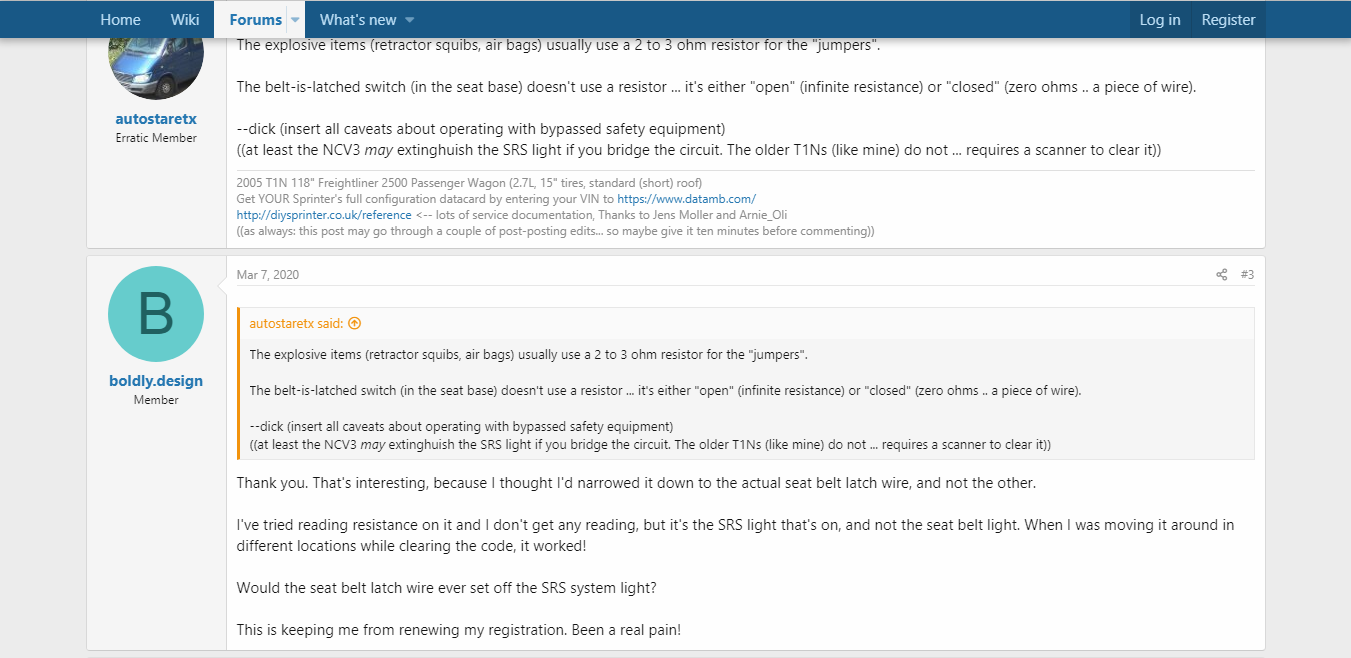Image resolution: width=1351 pixels, height=658 pixels.
Task: Open the Wiki menu item
Action: [185, 20]
